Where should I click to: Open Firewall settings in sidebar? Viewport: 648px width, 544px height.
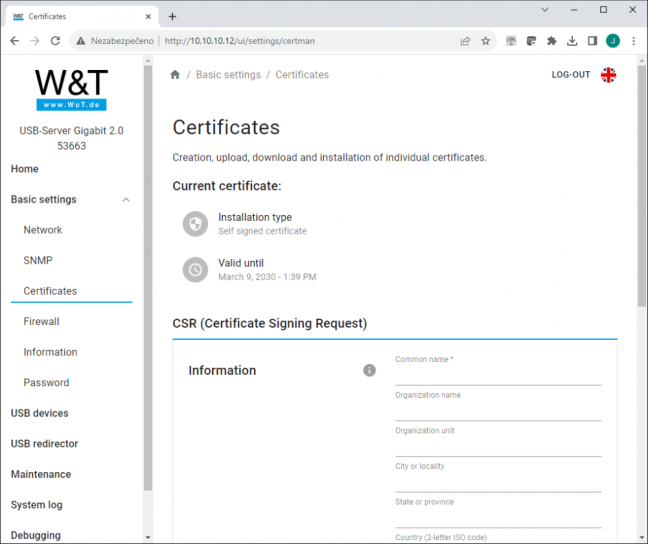(41, 322)
